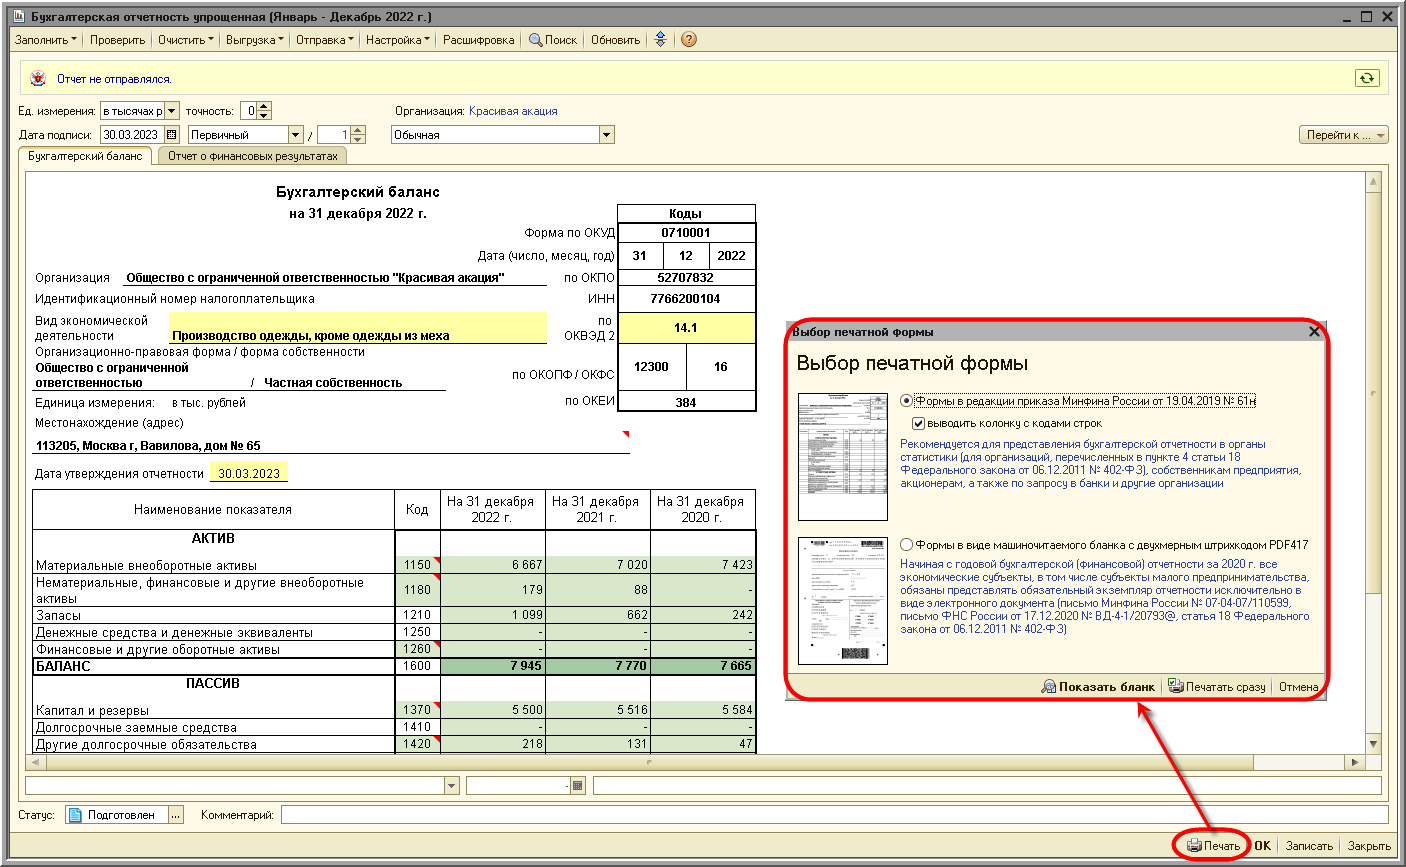Click value 5 500 in Капитал и резервы row

[x=493, y=710]
